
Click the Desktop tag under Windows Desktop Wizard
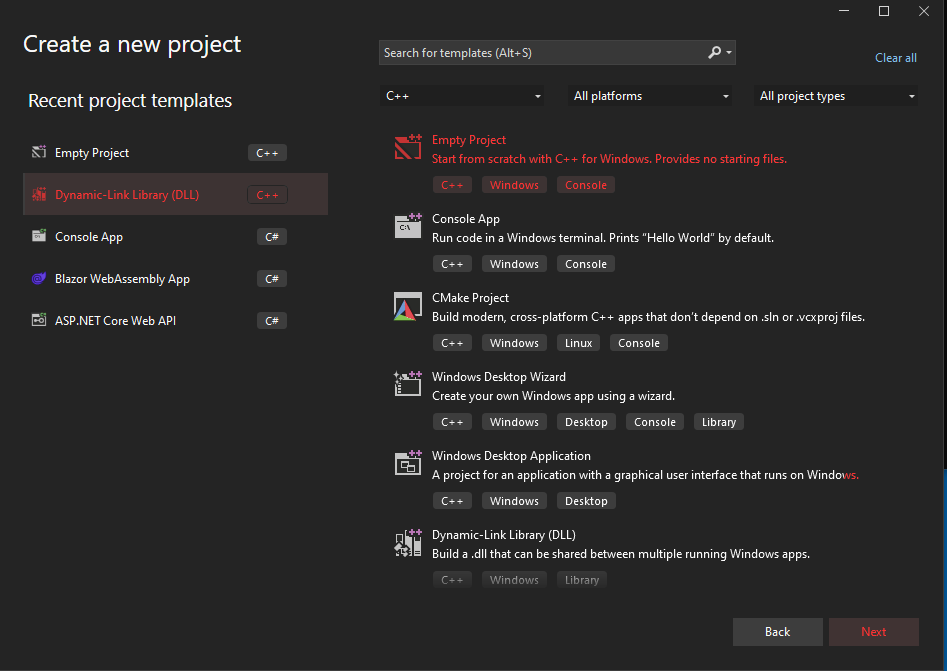586,422
